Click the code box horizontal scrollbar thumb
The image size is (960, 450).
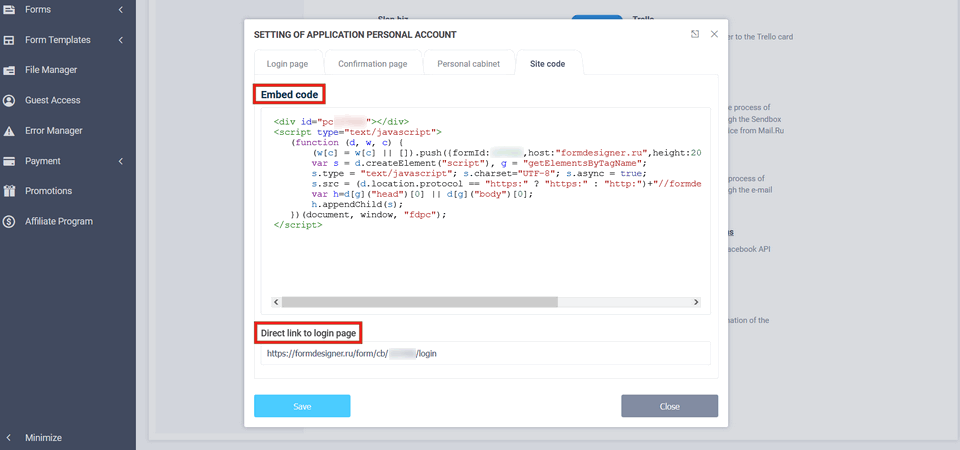click(420, 302)
